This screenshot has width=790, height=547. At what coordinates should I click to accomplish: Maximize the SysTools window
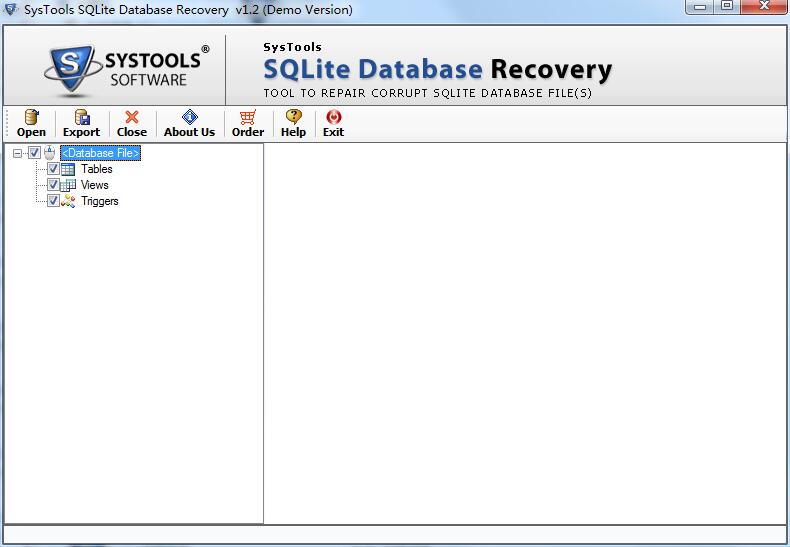727,7
